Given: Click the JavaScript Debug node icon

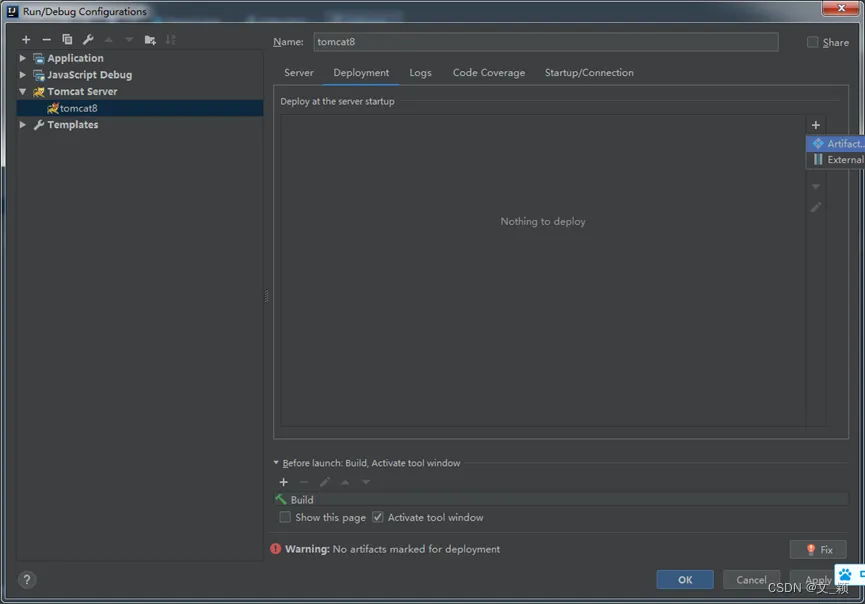Looking at the screenshot, I should [x=39, y=75].
